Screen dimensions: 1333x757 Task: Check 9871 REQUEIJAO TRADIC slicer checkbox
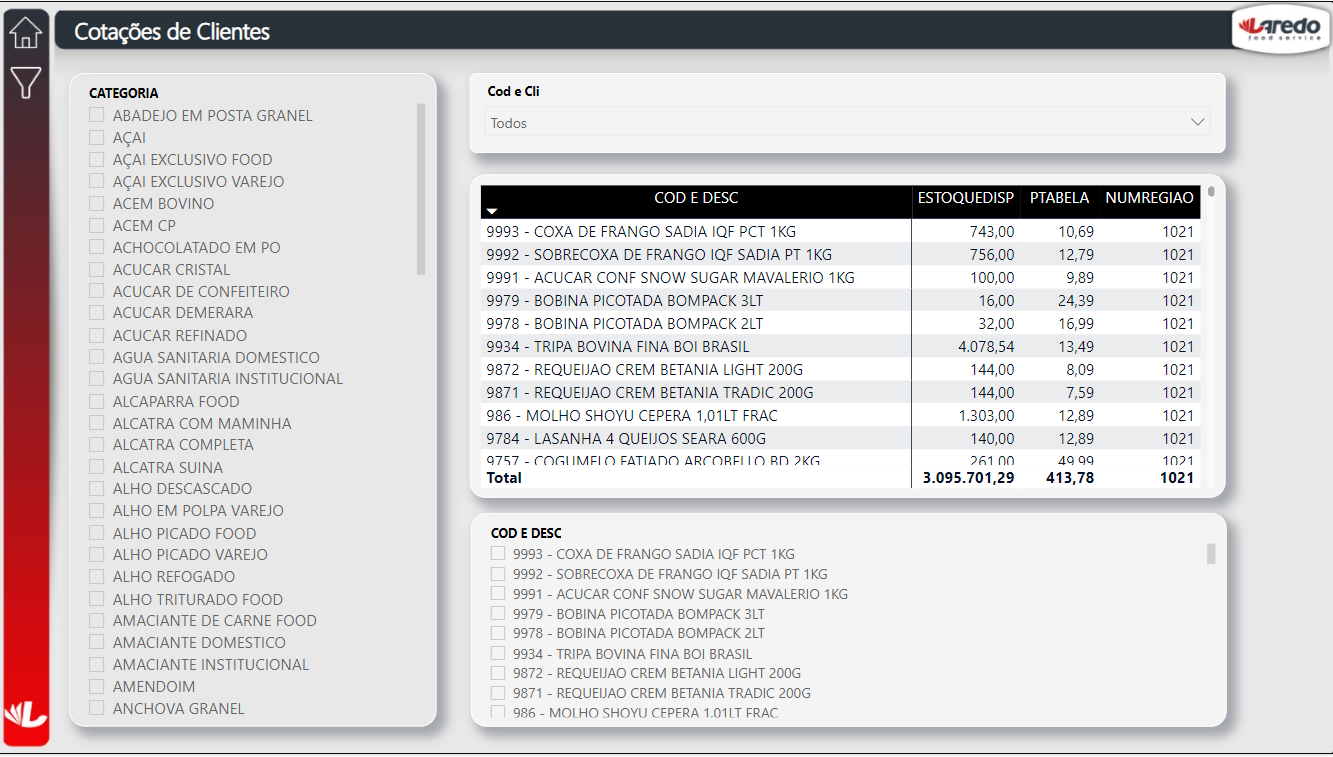pyautogui.click(x=497, y=692)
